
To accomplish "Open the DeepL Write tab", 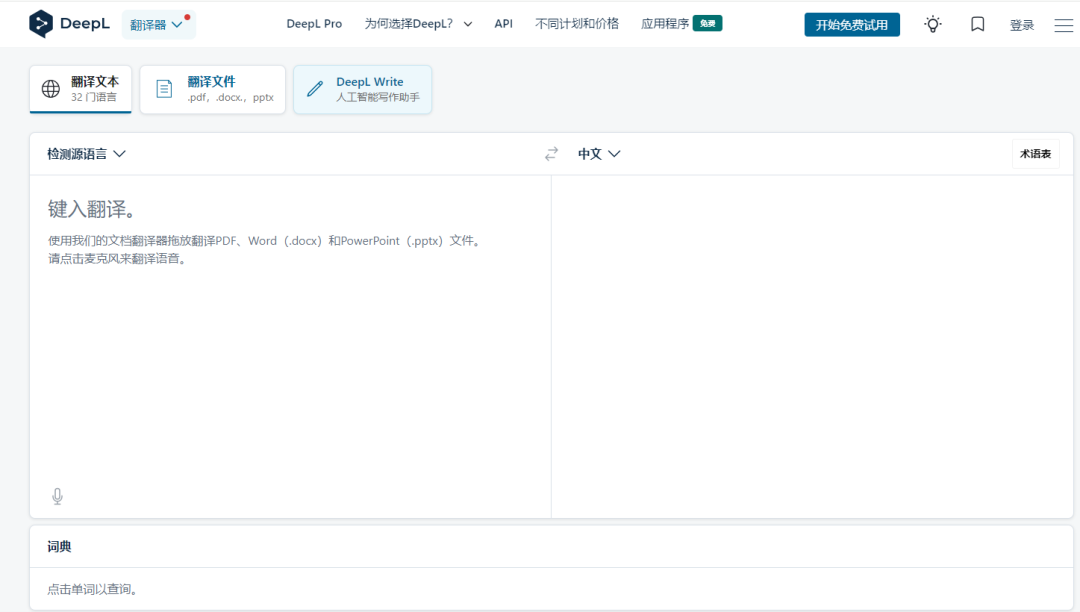I will pyautogui.click(x=362, y=89).
